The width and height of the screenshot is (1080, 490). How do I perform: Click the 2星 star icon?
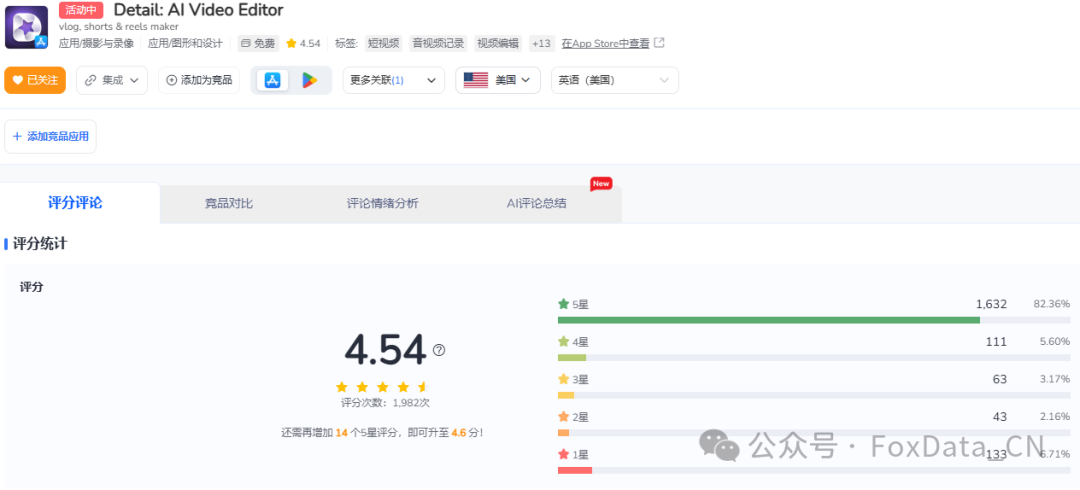563,417
